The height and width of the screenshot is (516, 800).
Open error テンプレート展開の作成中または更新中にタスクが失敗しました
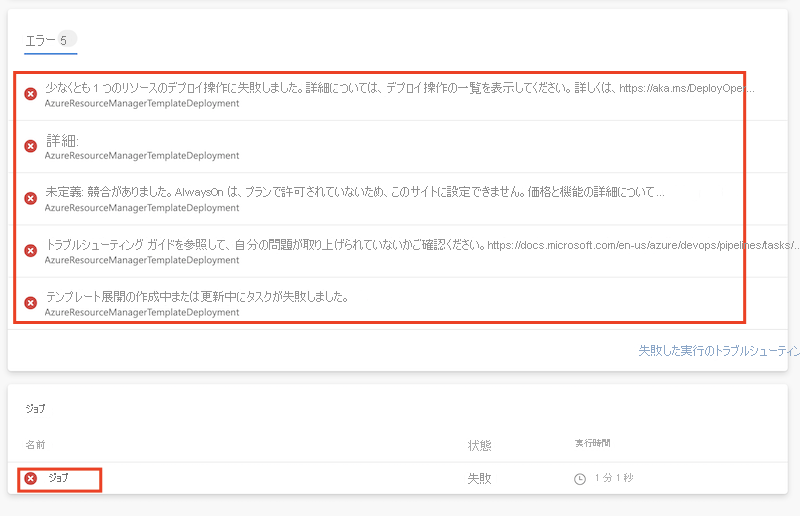click(x=197, y=297)
